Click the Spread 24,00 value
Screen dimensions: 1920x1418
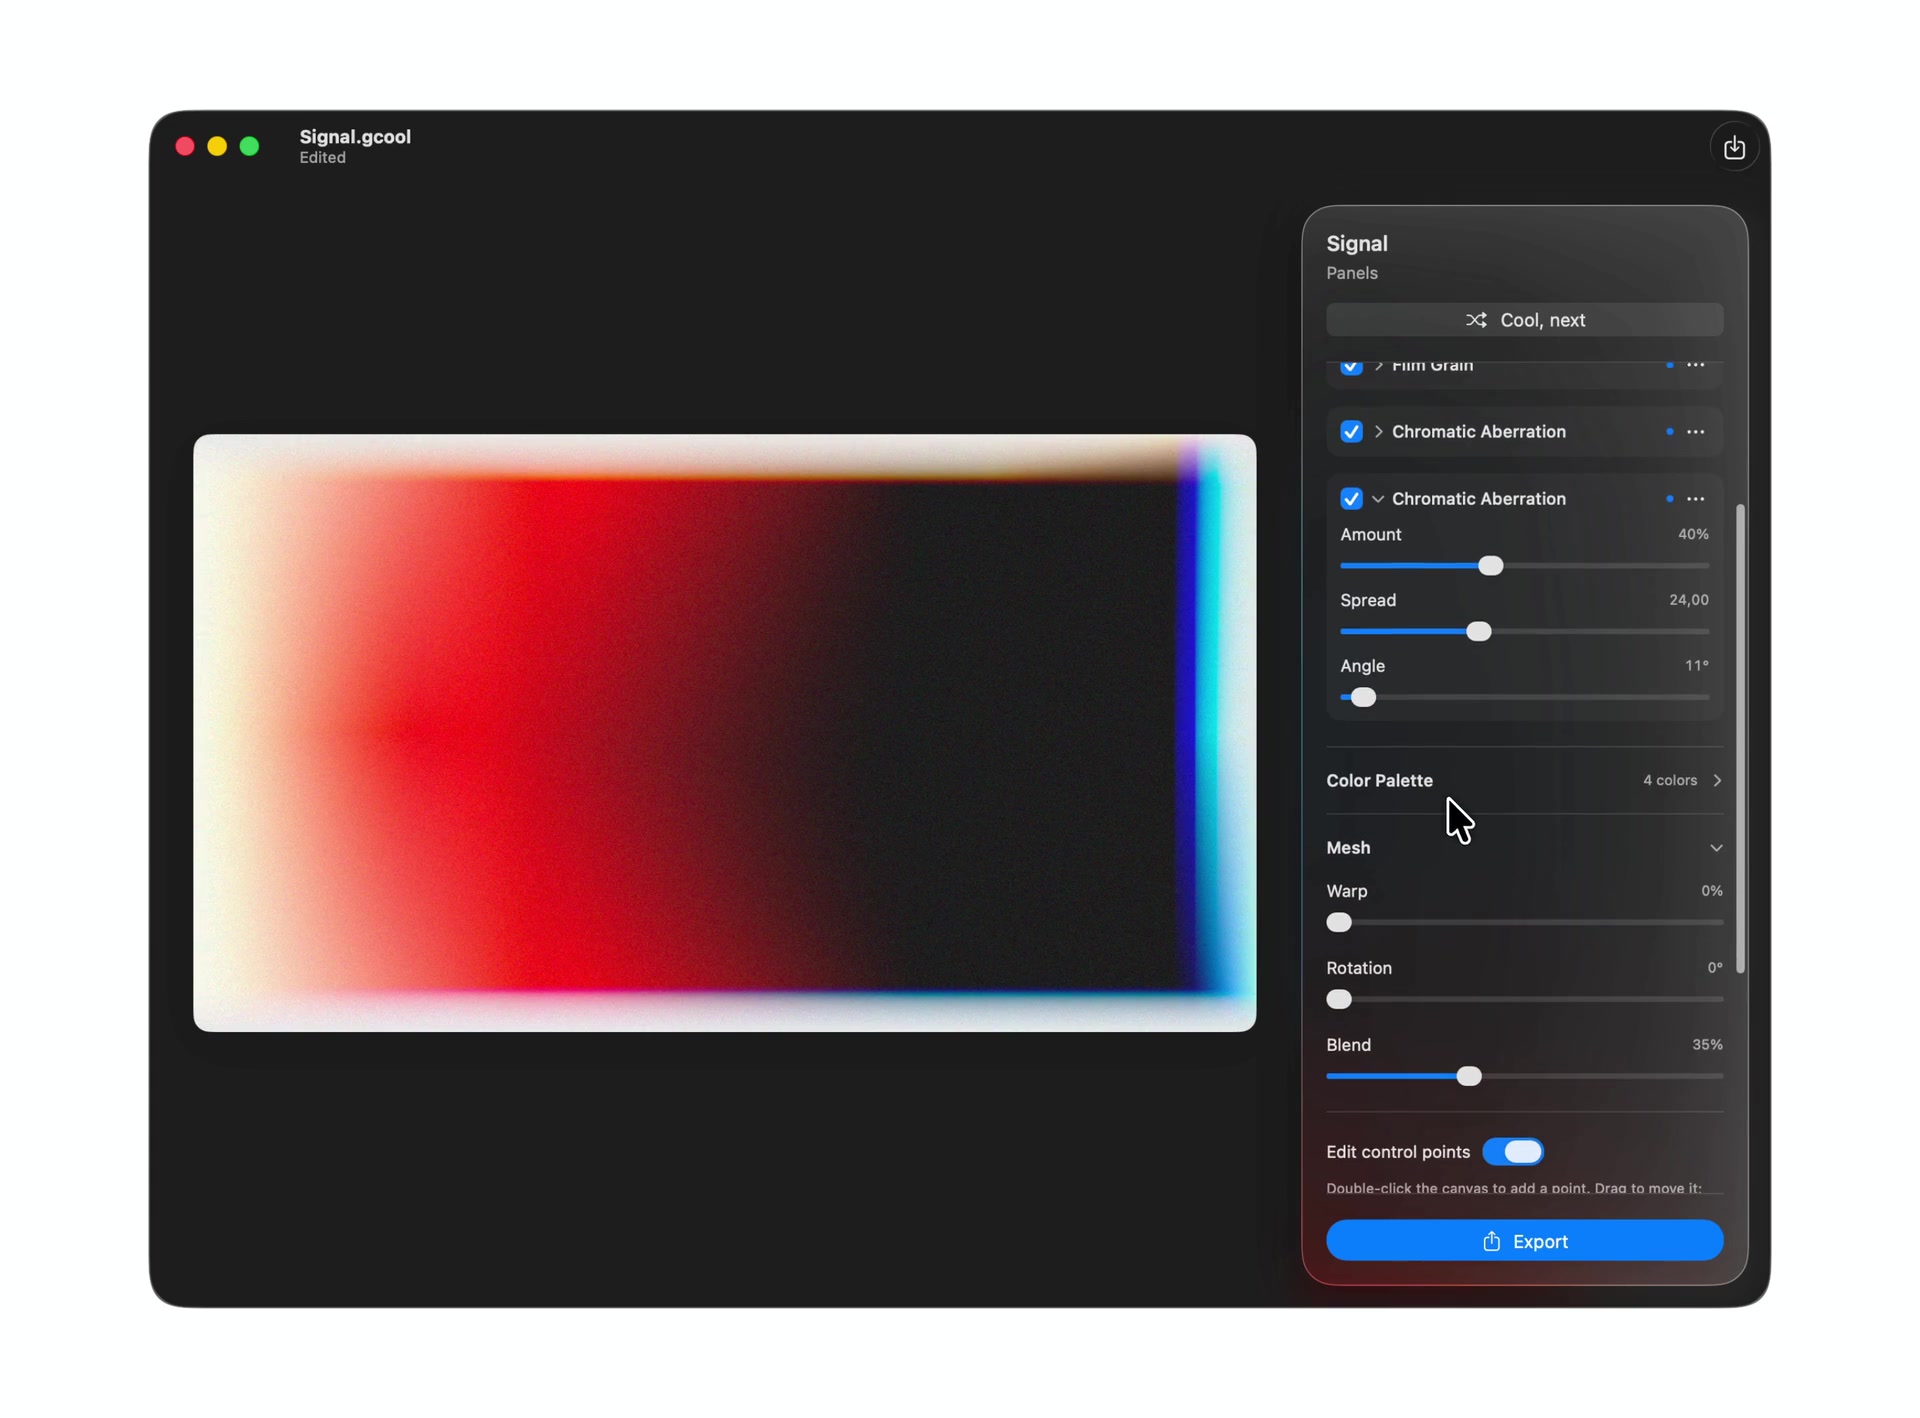click(1688, 600)
